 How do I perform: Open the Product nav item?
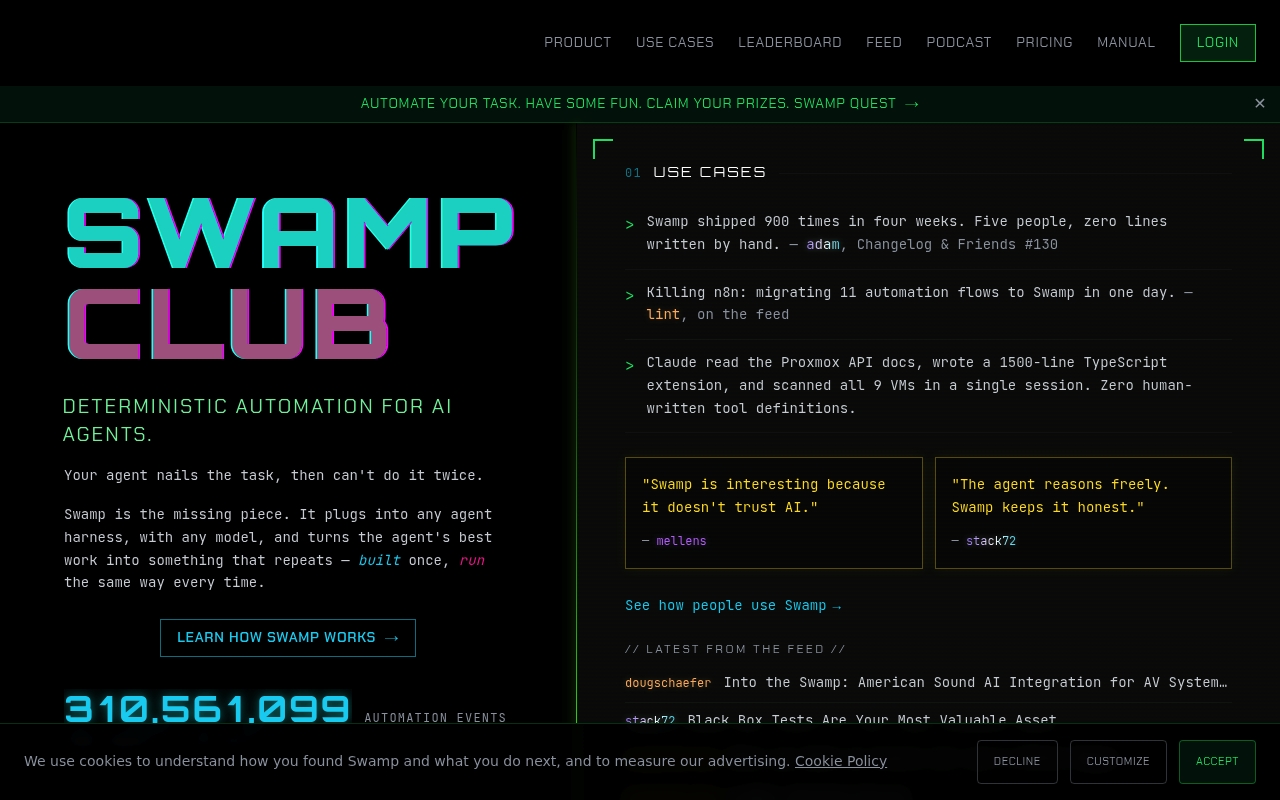point(577,42)
